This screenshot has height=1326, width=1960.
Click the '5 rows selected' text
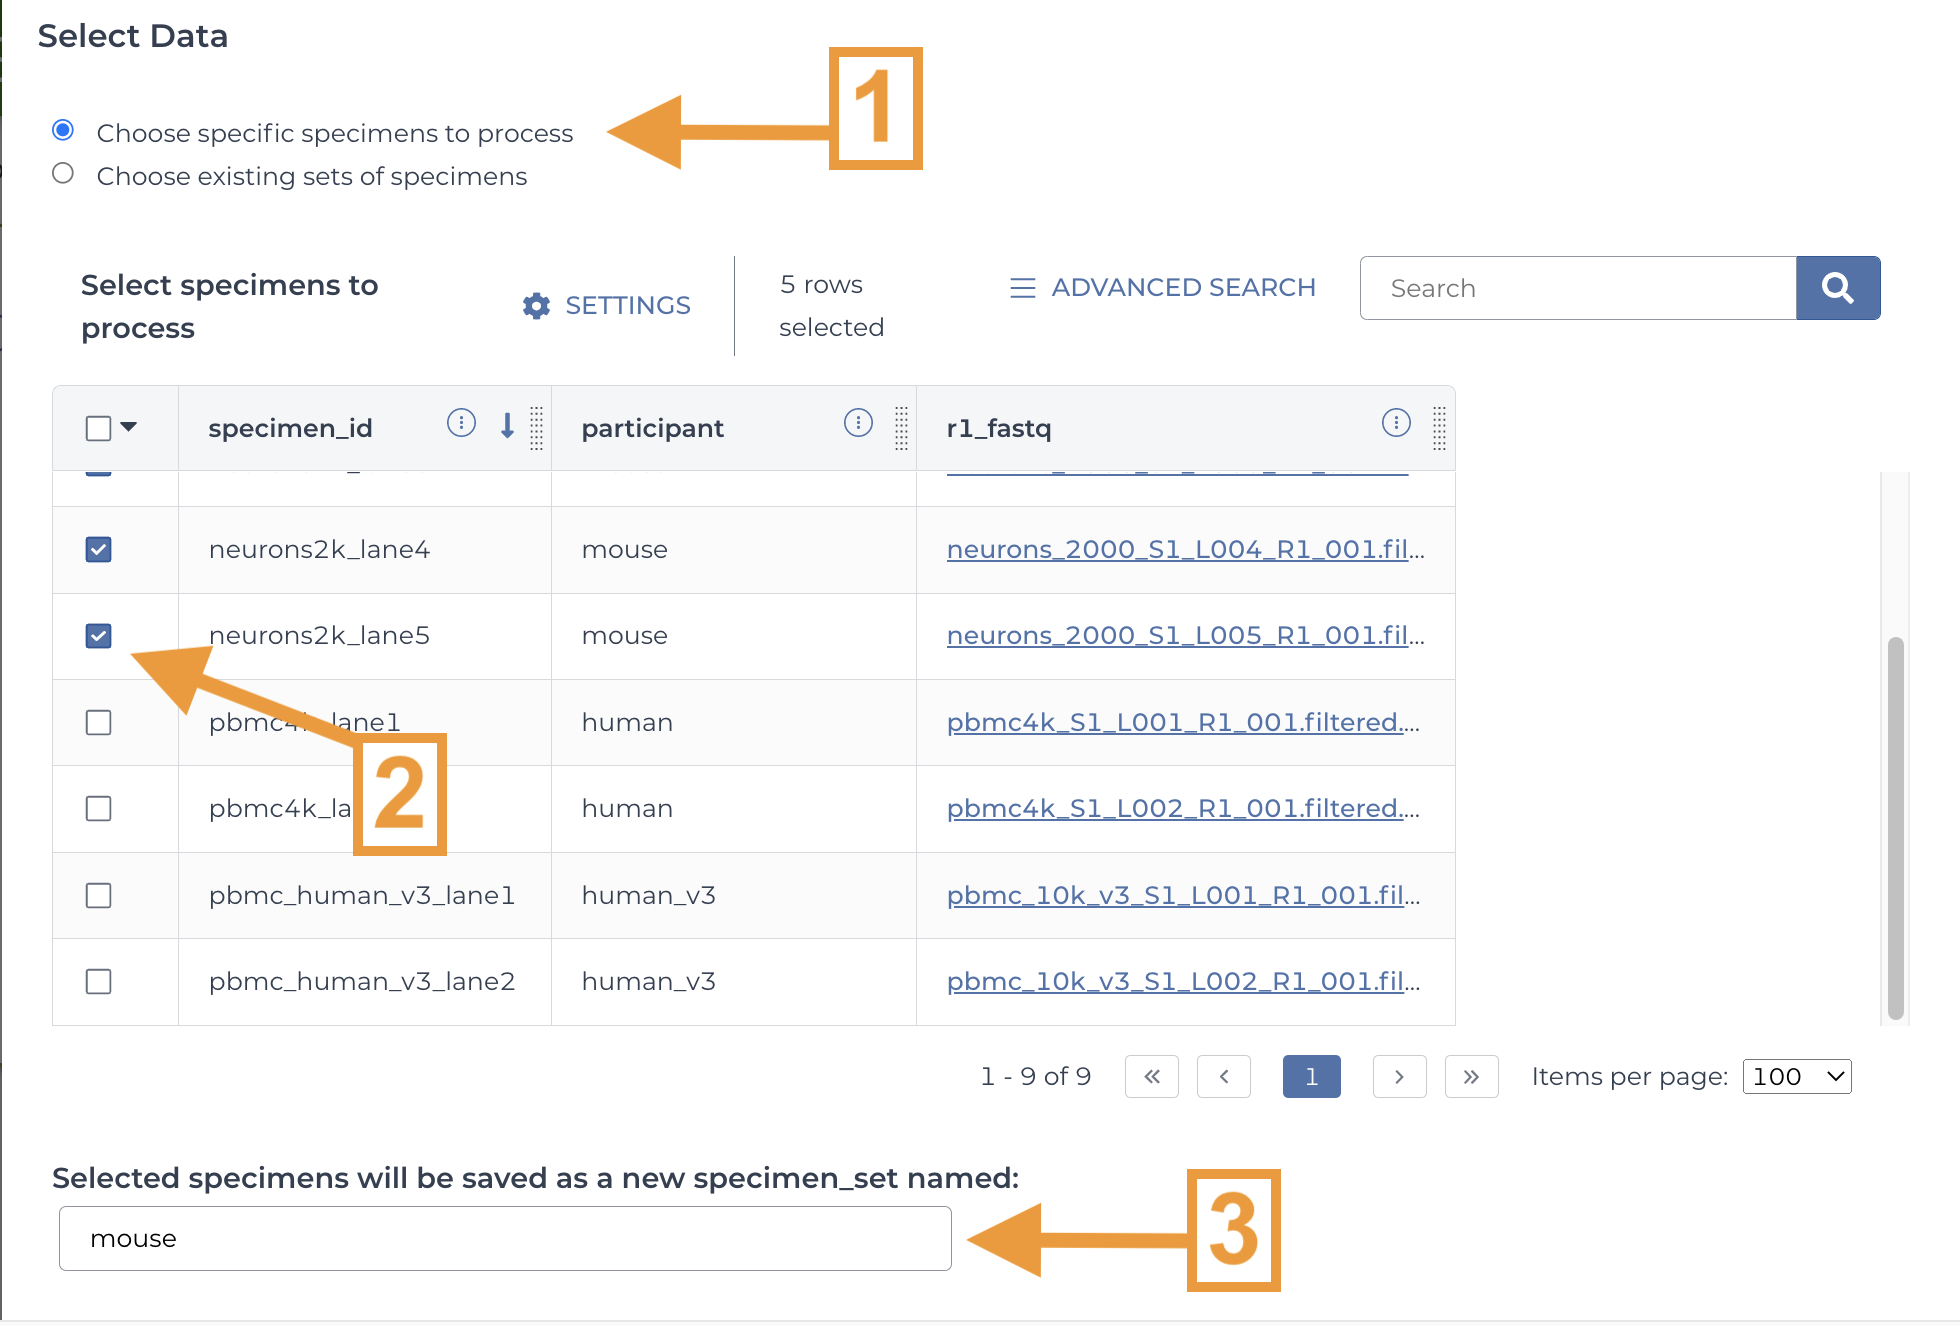click(831, 305)
